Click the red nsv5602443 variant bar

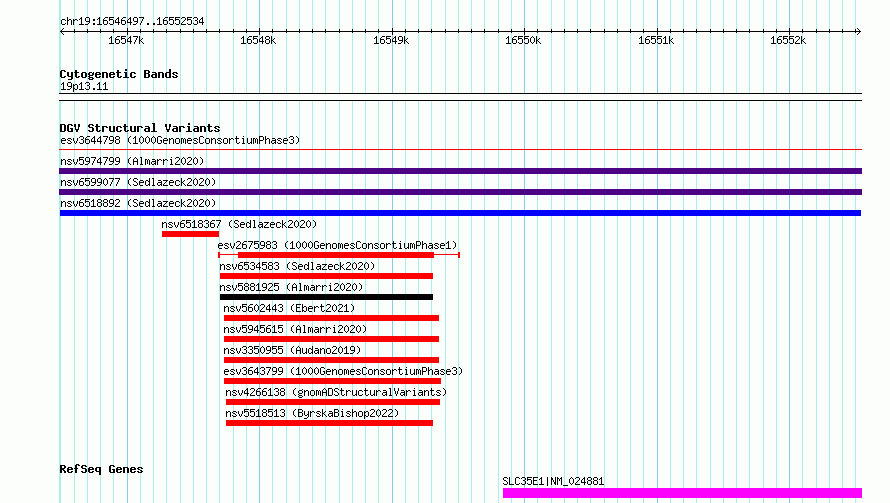(331, 318)
